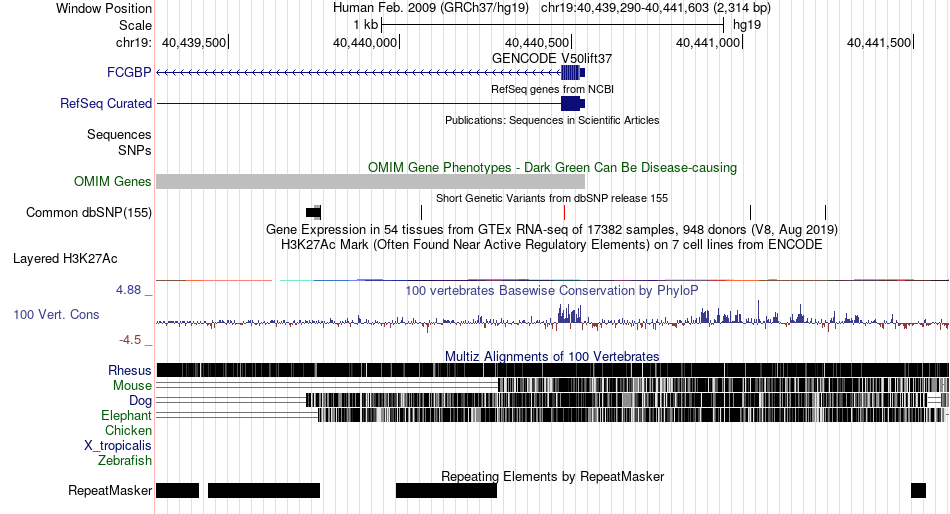The width and height of the screenshot is (950, 514).
Task: Select the Mouse alignment label
Action: 131,386
